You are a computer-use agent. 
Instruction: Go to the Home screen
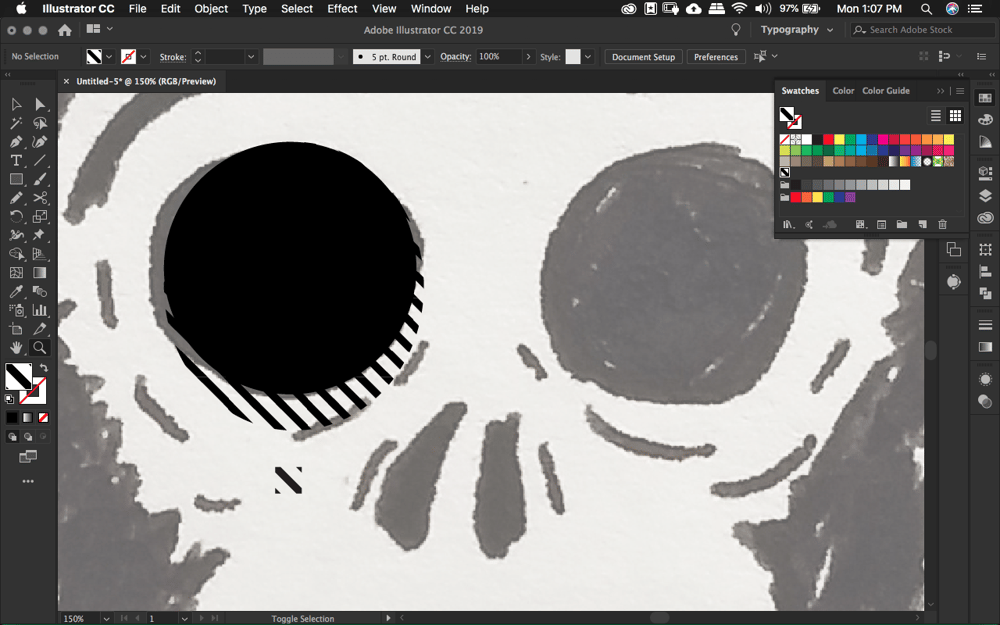(x=64, y=30)
